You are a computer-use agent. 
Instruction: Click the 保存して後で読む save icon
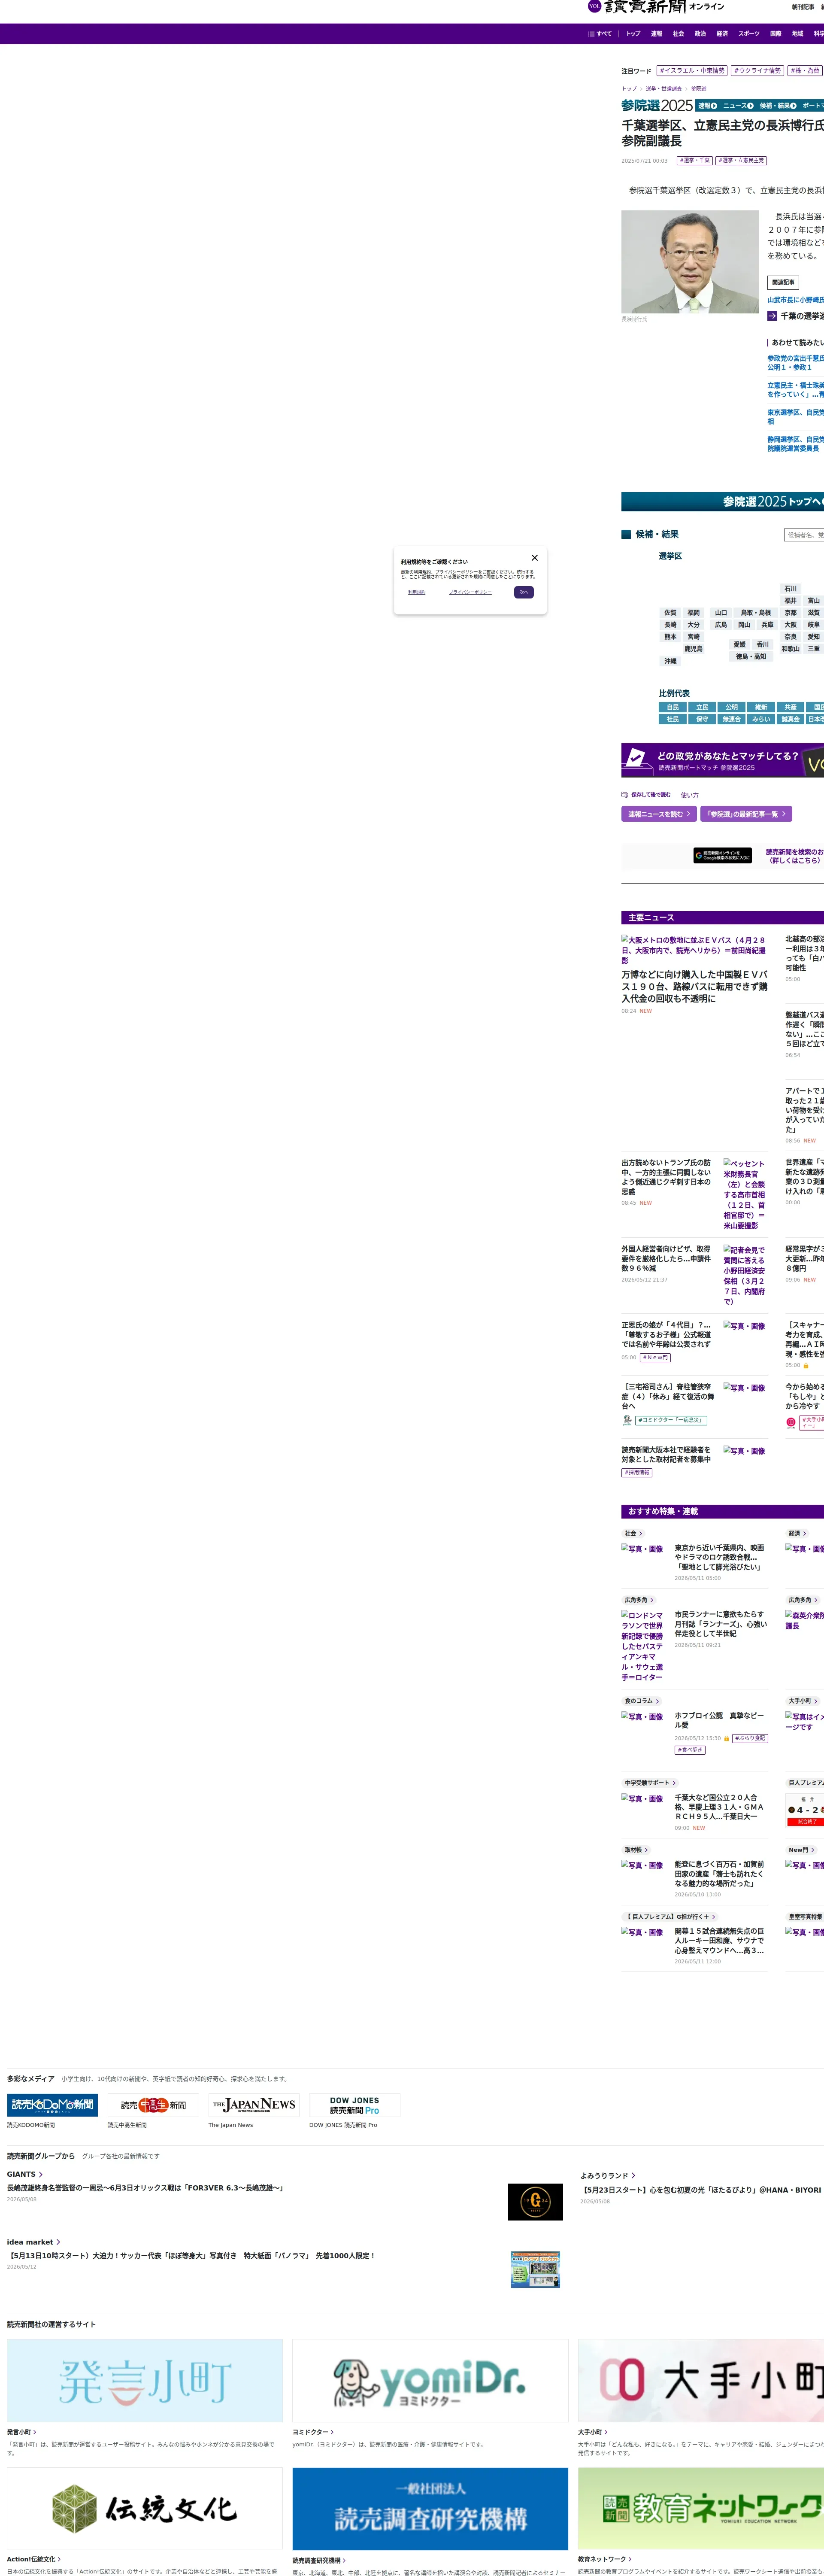646,795
